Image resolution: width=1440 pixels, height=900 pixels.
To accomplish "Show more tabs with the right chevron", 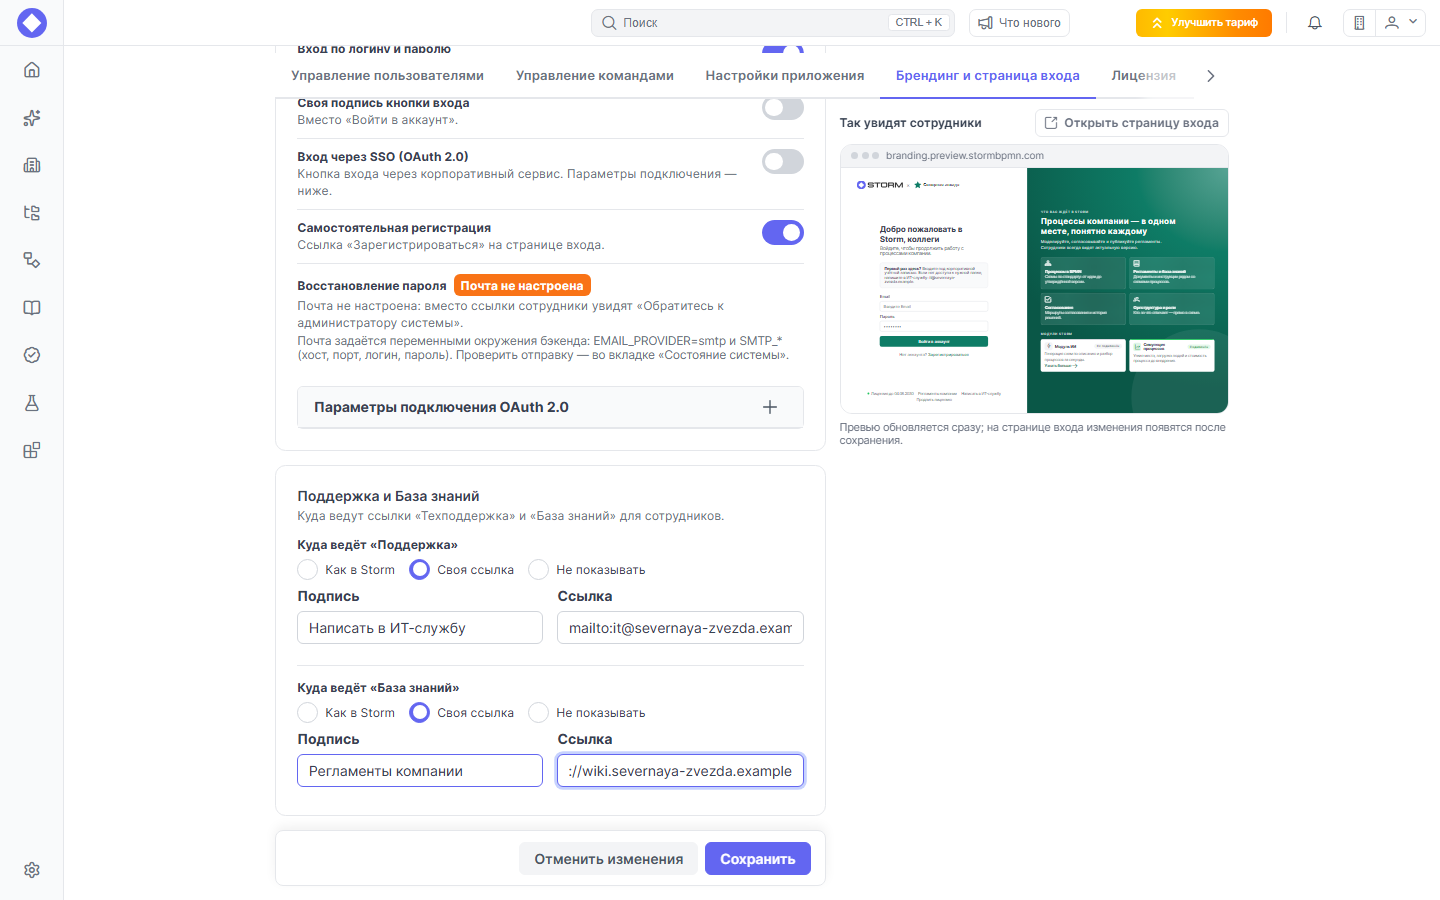I will coord(1211,76).
